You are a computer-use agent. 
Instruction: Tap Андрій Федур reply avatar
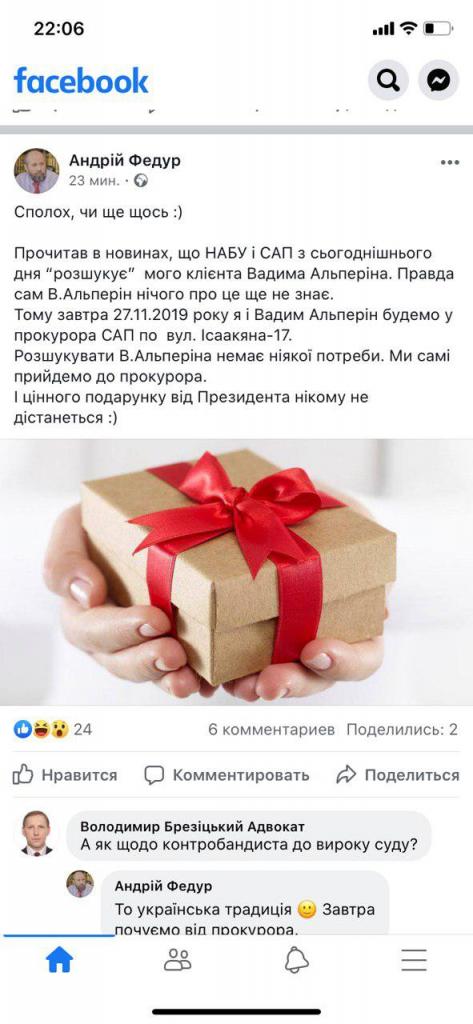(80, 884)
